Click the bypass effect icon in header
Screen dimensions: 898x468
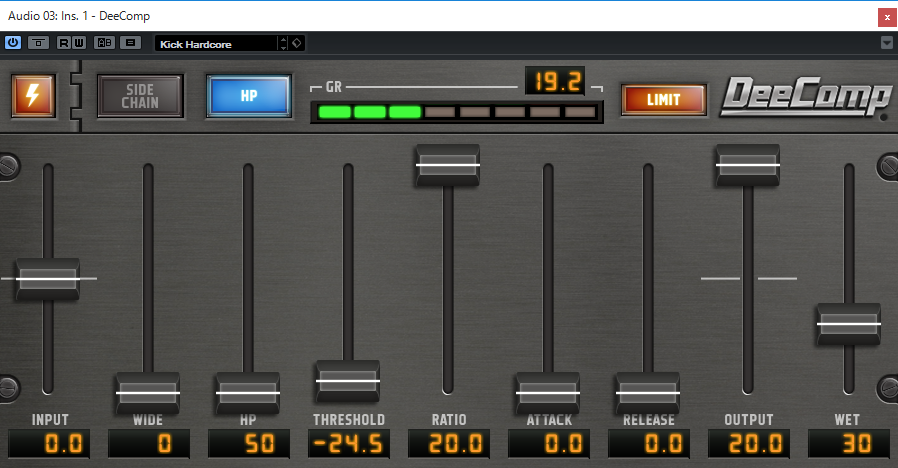(x=38, y=43)
